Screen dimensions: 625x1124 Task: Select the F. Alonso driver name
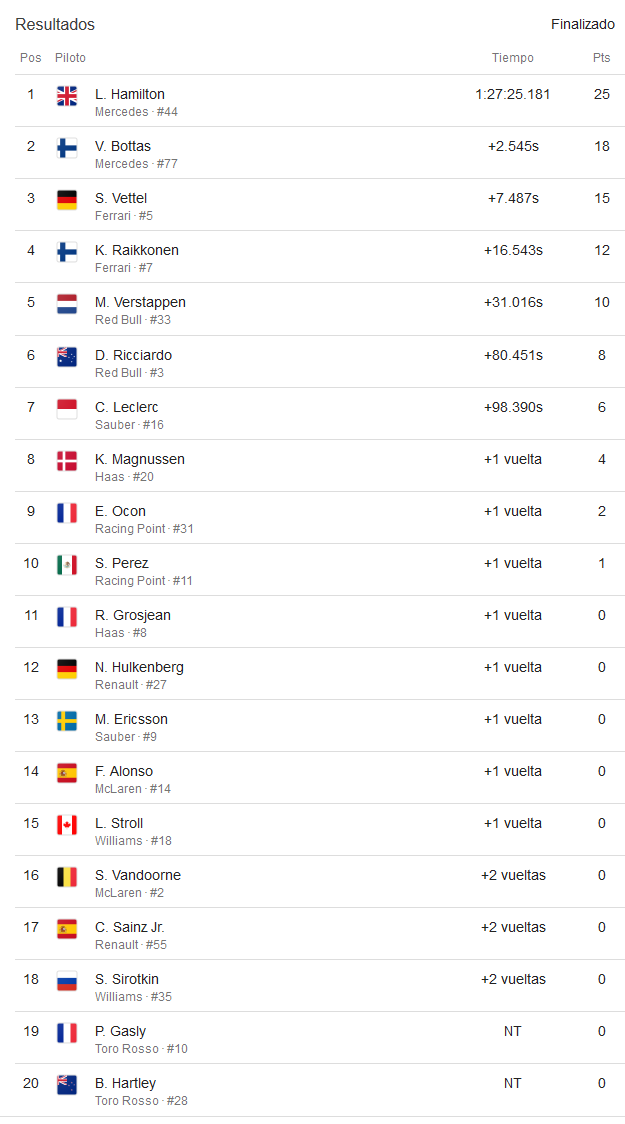(x=124, y=771)
